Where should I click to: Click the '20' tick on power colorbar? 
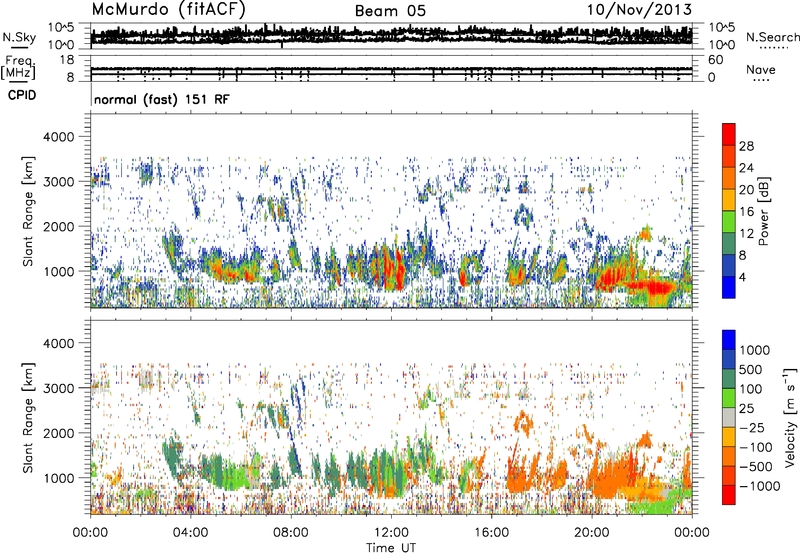[746, 190]
